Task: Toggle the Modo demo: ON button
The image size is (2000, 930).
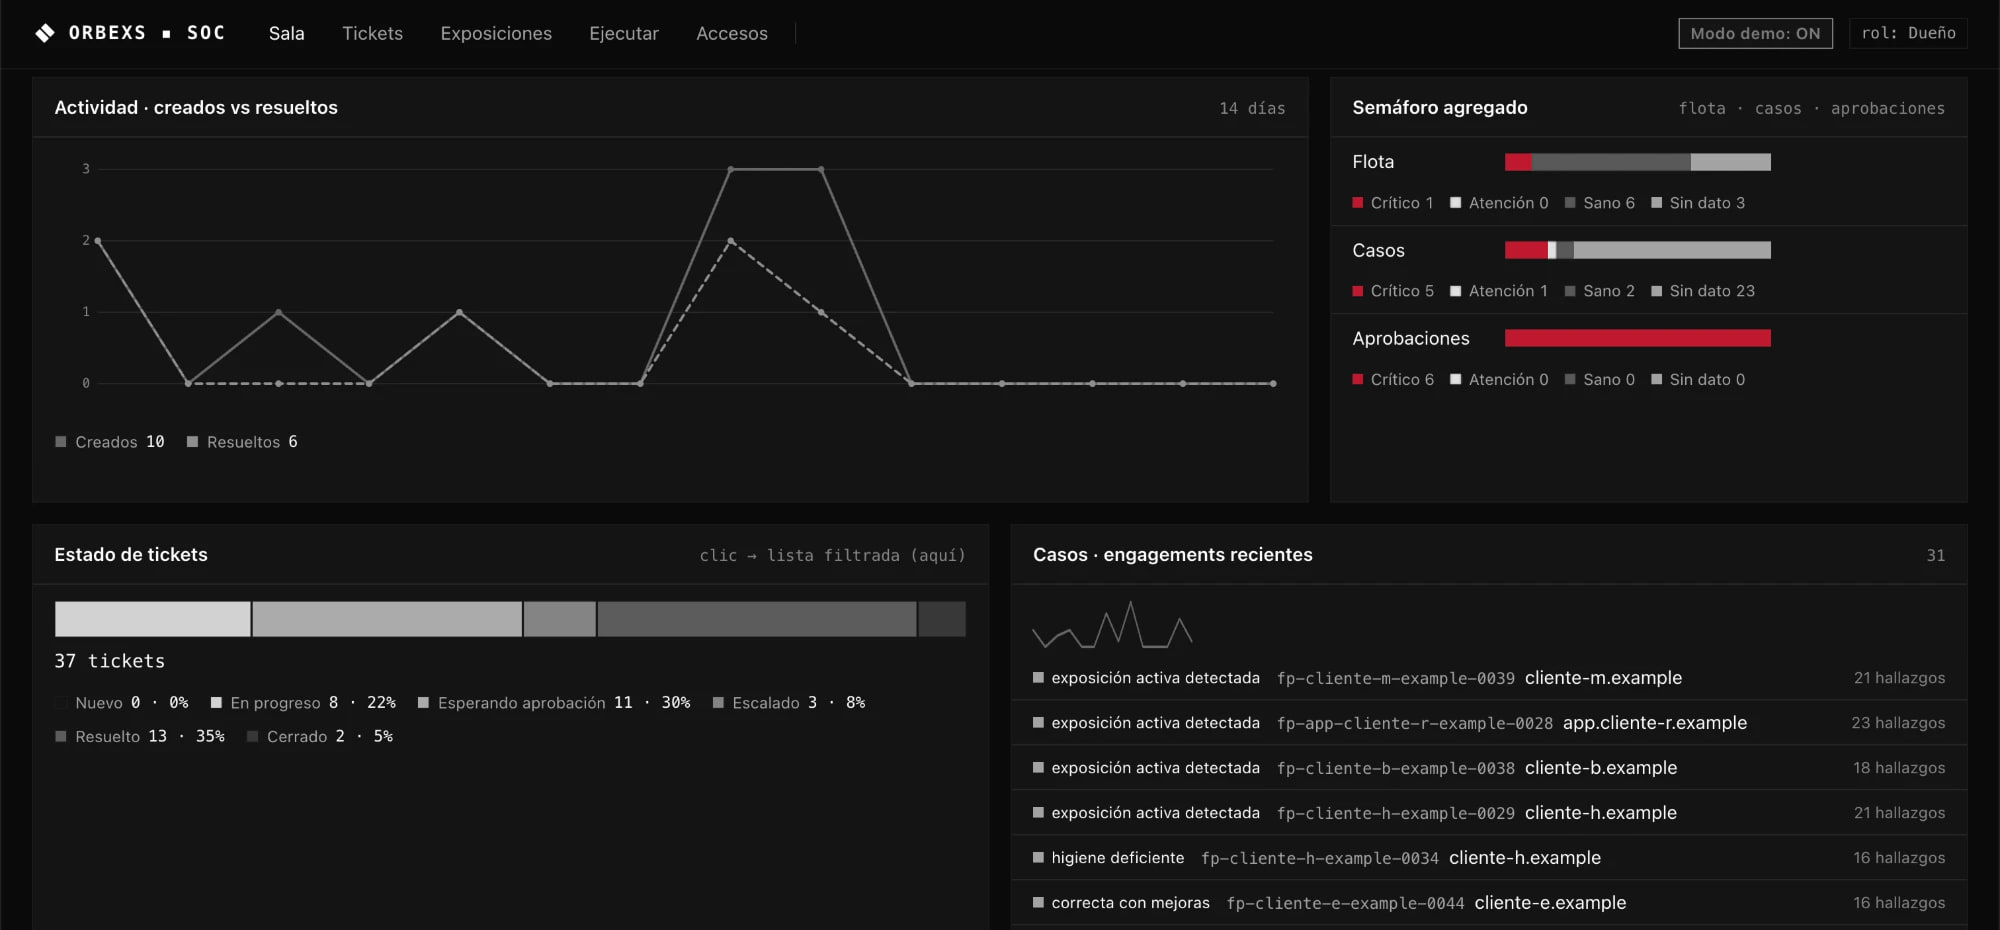Action: 1755,33
